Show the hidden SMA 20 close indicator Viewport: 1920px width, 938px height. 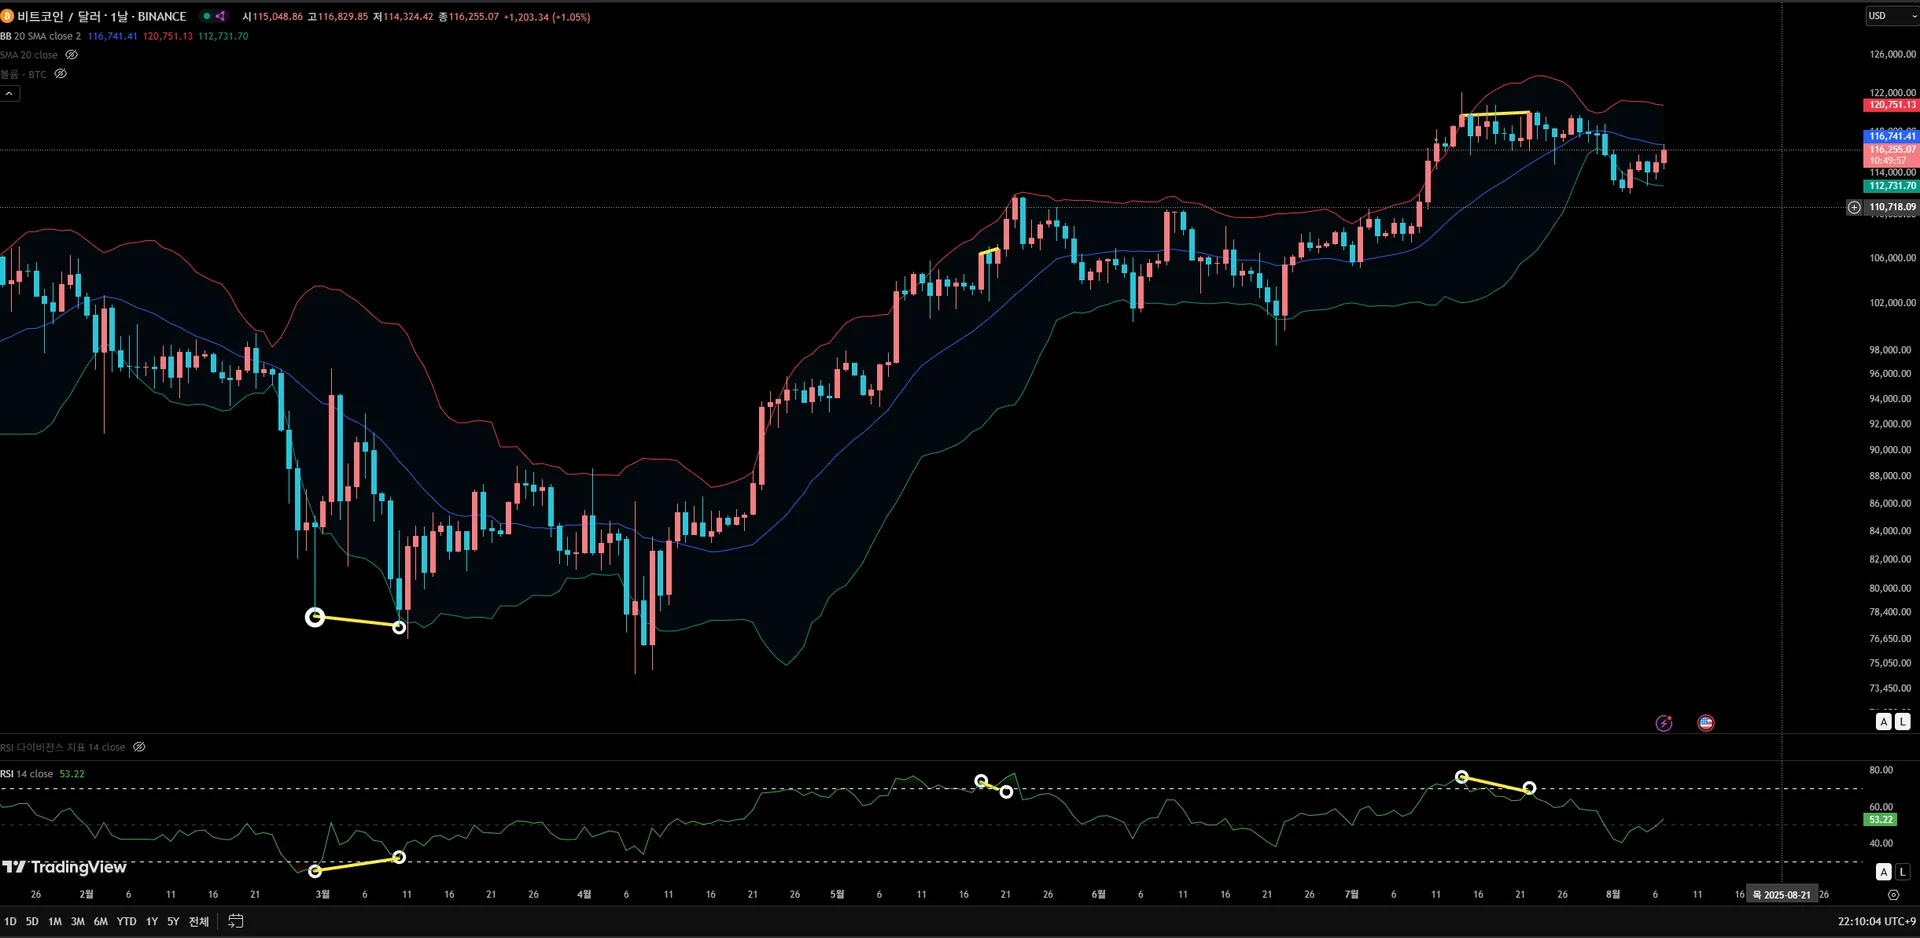point(71,55)
